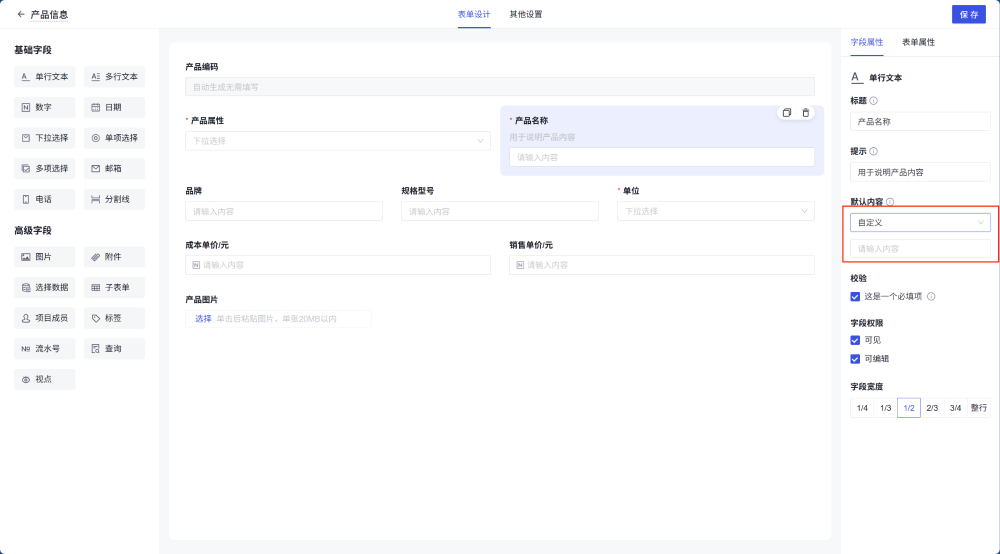
Task: Expand the 单位 dropdown select
Action: pyautogui.click(x=715, y=211)
